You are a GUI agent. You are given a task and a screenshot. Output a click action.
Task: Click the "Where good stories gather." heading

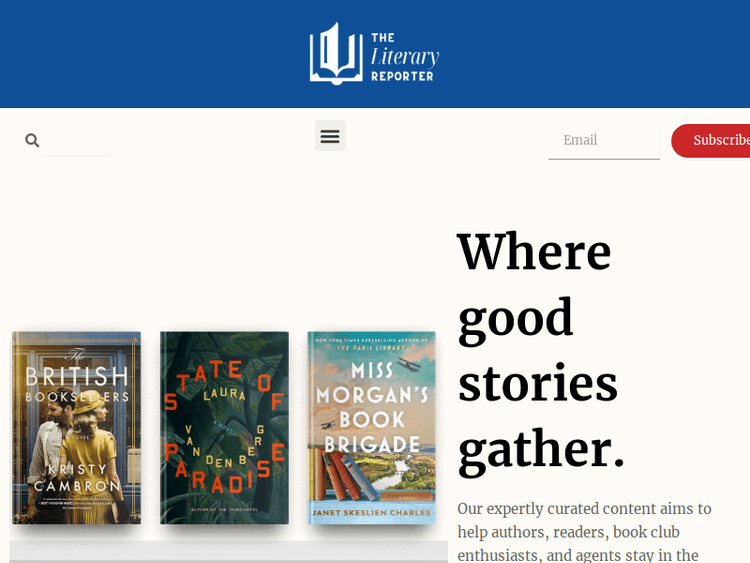coord(541,348)
